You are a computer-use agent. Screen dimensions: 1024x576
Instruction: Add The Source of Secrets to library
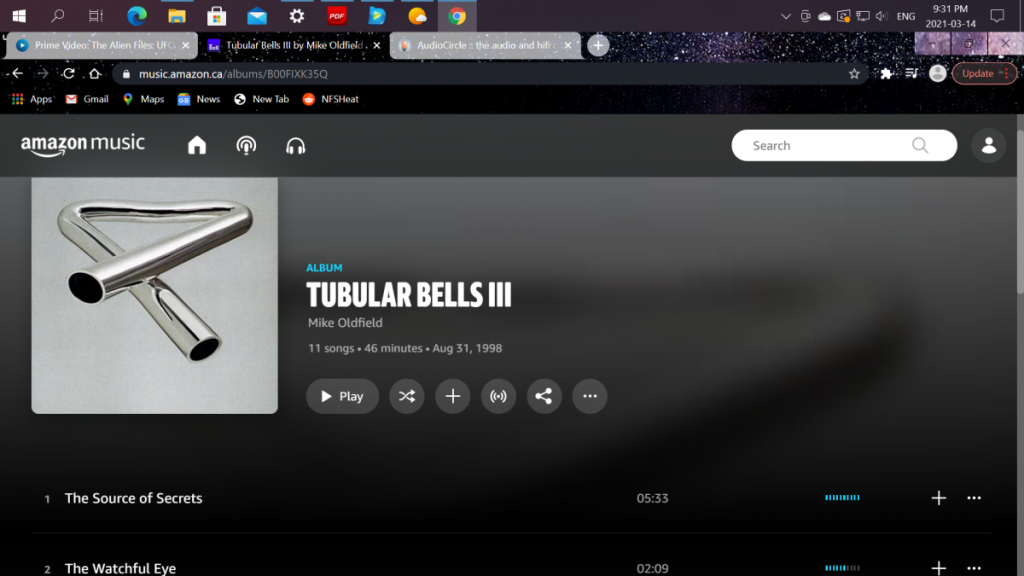(938, 498)
